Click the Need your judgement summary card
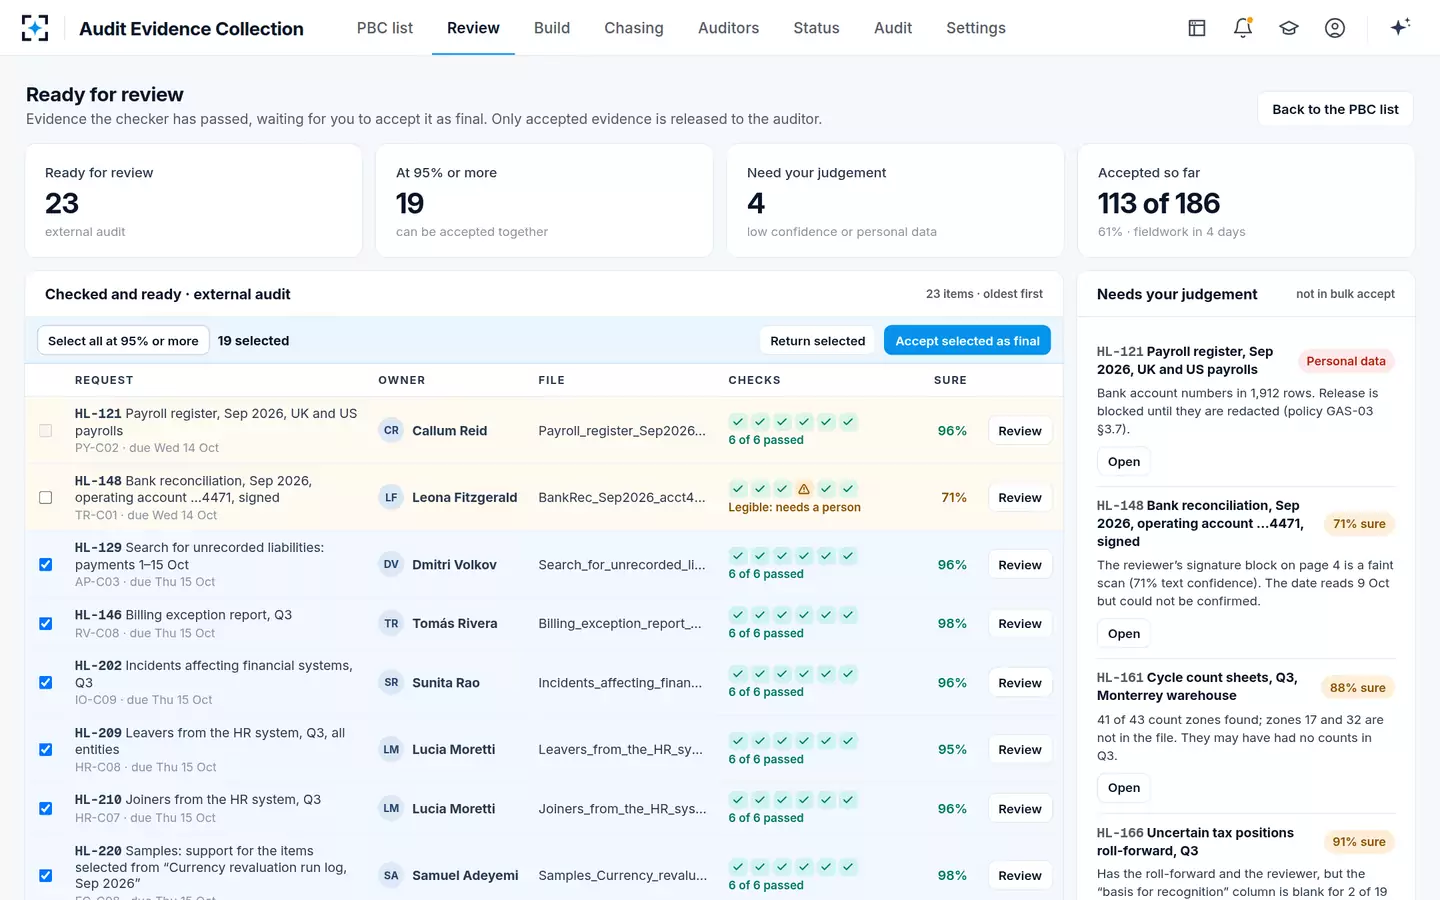1440x900 pixels. pyautogui.click(x=895, y=201)
